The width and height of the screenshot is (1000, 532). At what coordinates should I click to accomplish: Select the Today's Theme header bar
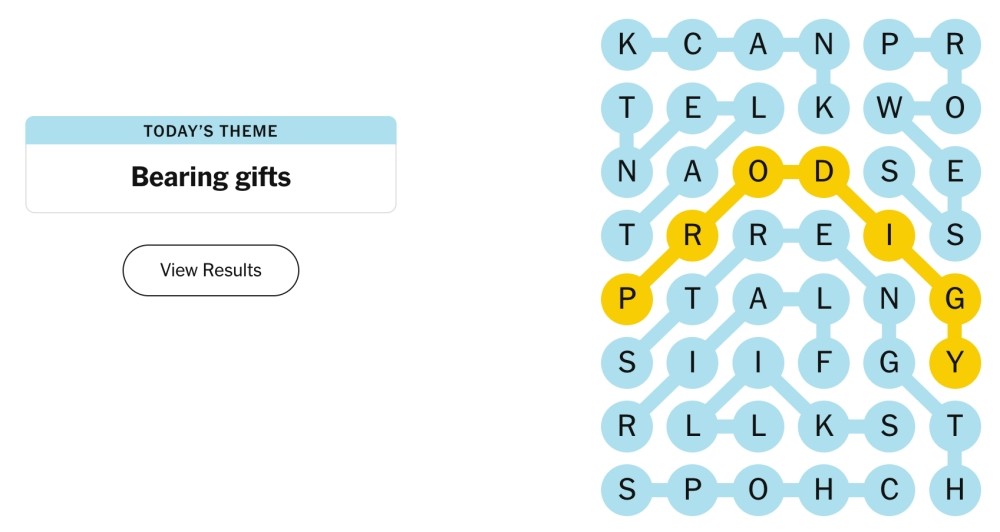210,131
